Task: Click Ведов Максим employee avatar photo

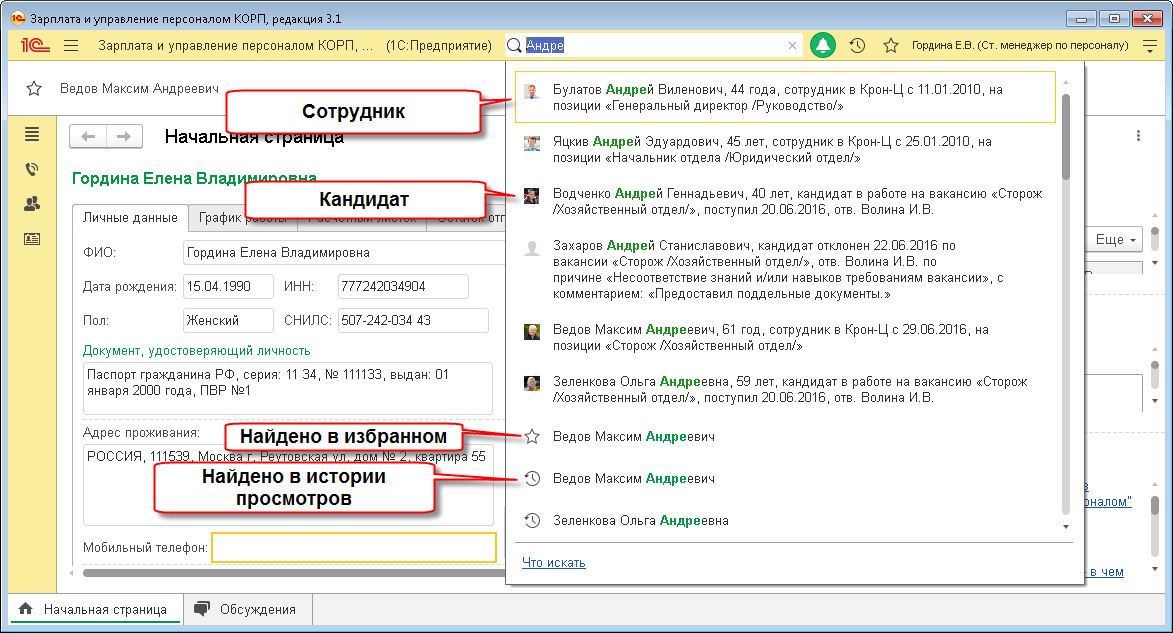Action: (x=532, y=331)
